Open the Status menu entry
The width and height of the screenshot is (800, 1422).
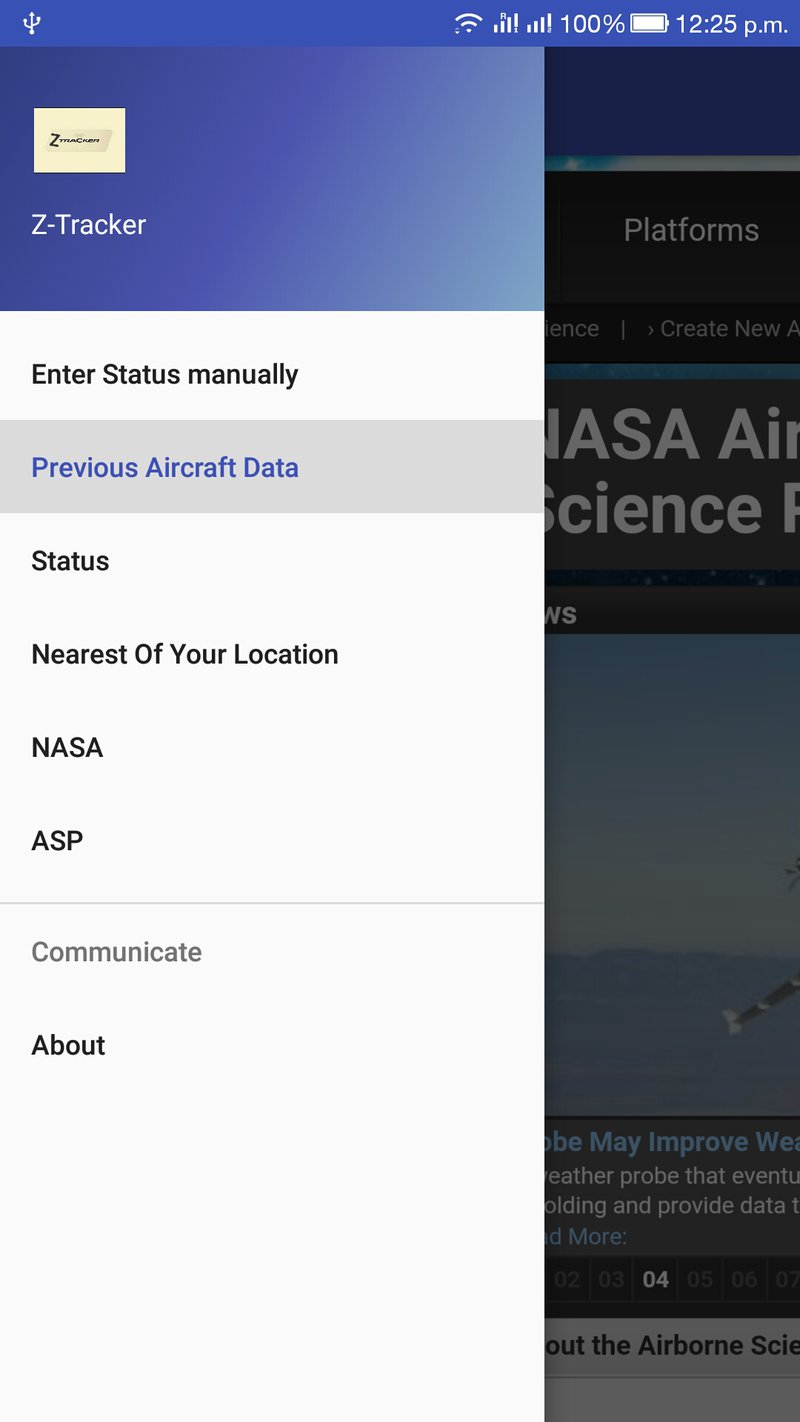point(70,561)
